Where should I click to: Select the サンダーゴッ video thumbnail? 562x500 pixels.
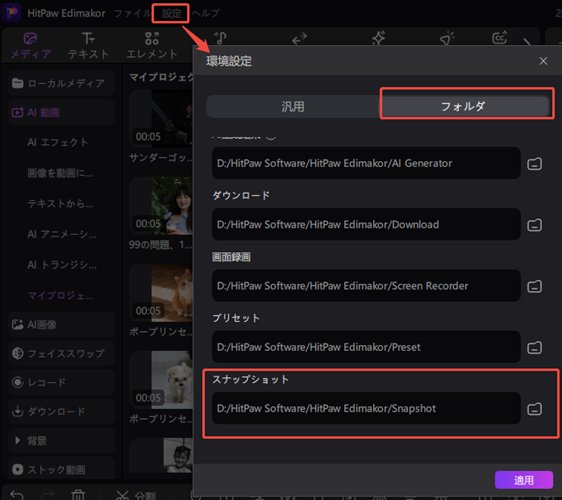click(x=161, y=118)
